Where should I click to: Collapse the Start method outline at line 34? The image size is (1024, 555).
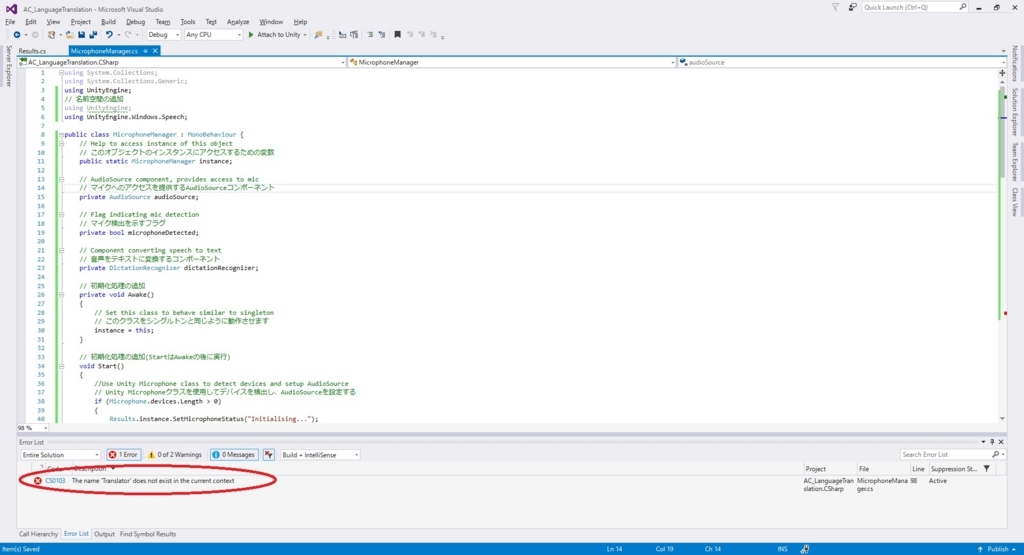pyautogui.click(x=61, y=366)
